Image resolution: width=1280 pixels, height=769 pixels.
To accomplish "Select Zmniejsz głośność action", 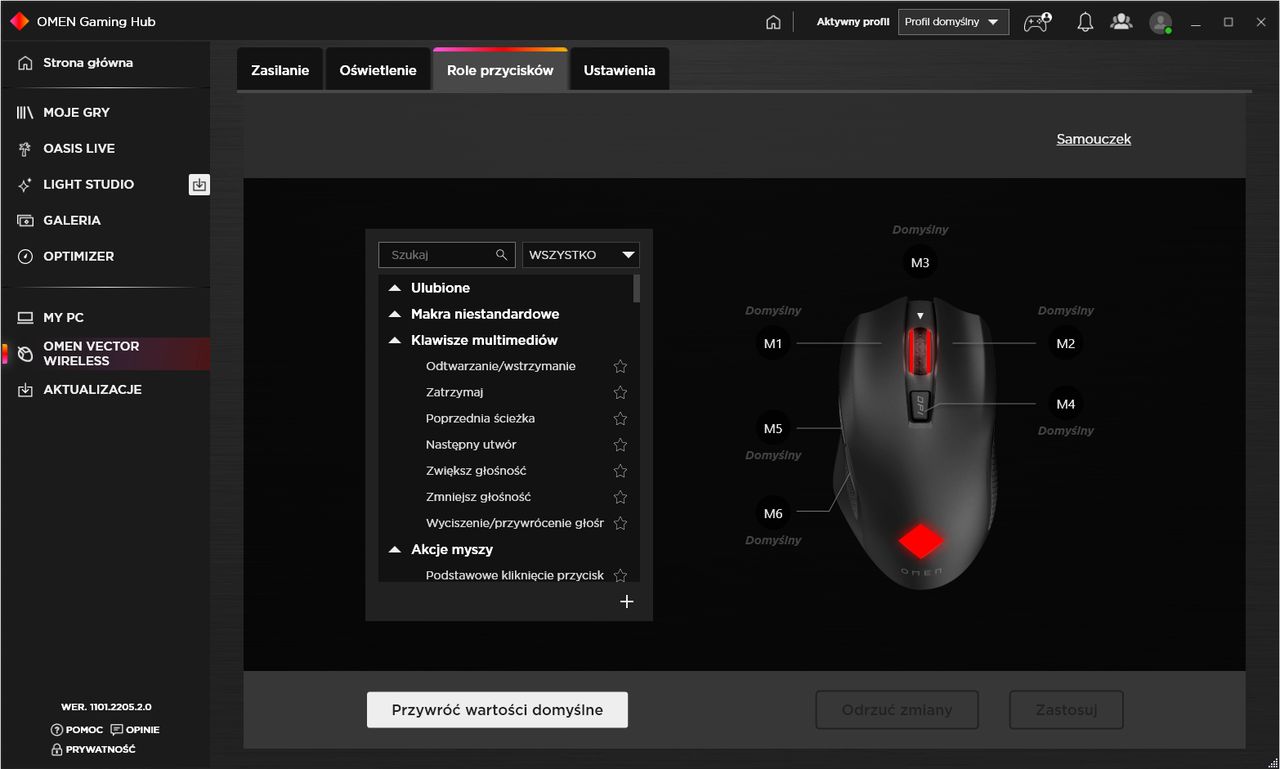I will 478,497.
